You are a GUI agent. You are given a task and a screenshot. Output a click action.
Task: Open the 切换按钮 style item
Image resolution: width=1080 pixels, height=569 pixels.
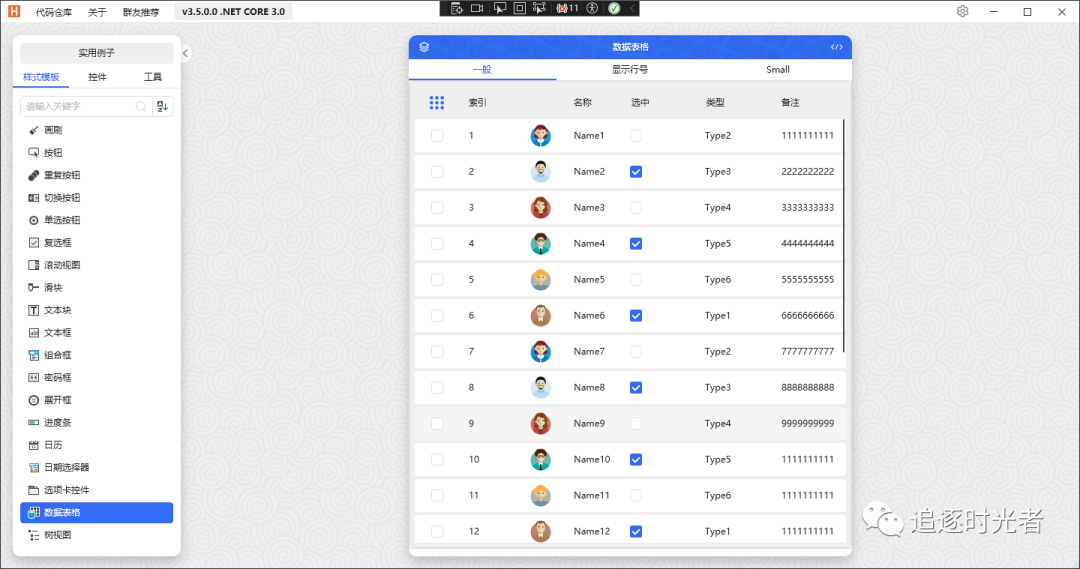[x=96, y=198]
